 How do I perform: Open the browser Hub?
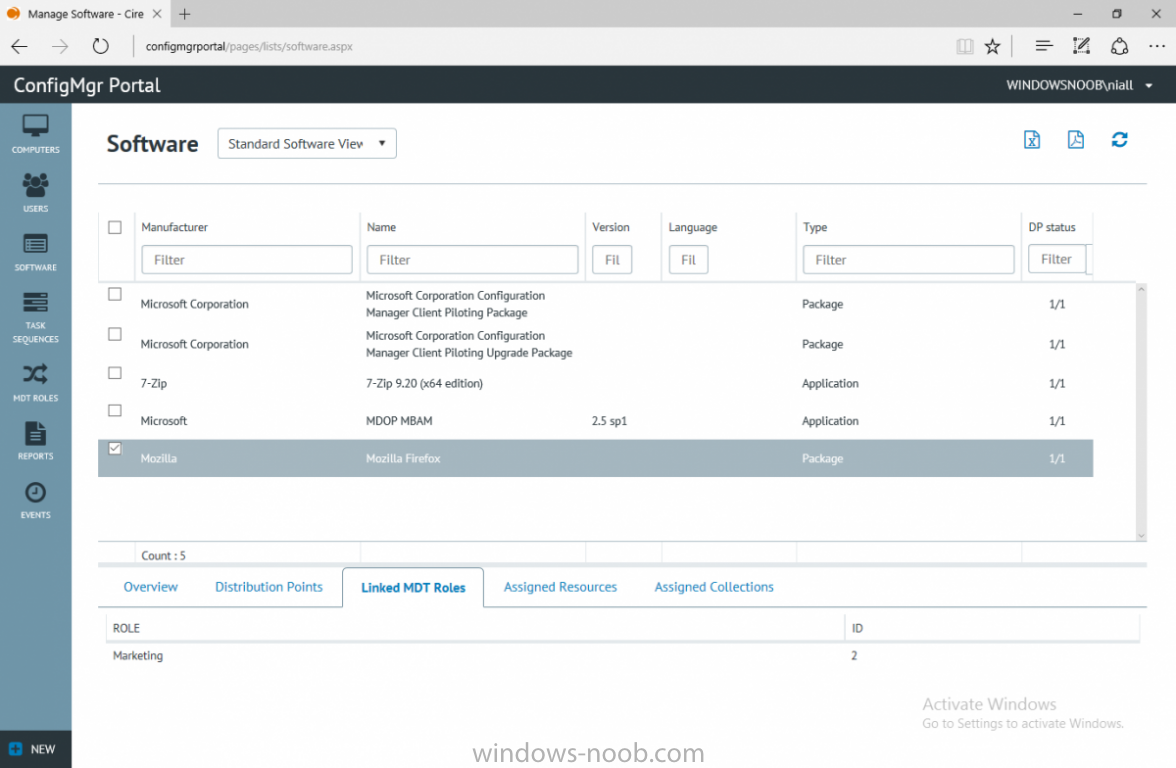tap(1043, 46)
